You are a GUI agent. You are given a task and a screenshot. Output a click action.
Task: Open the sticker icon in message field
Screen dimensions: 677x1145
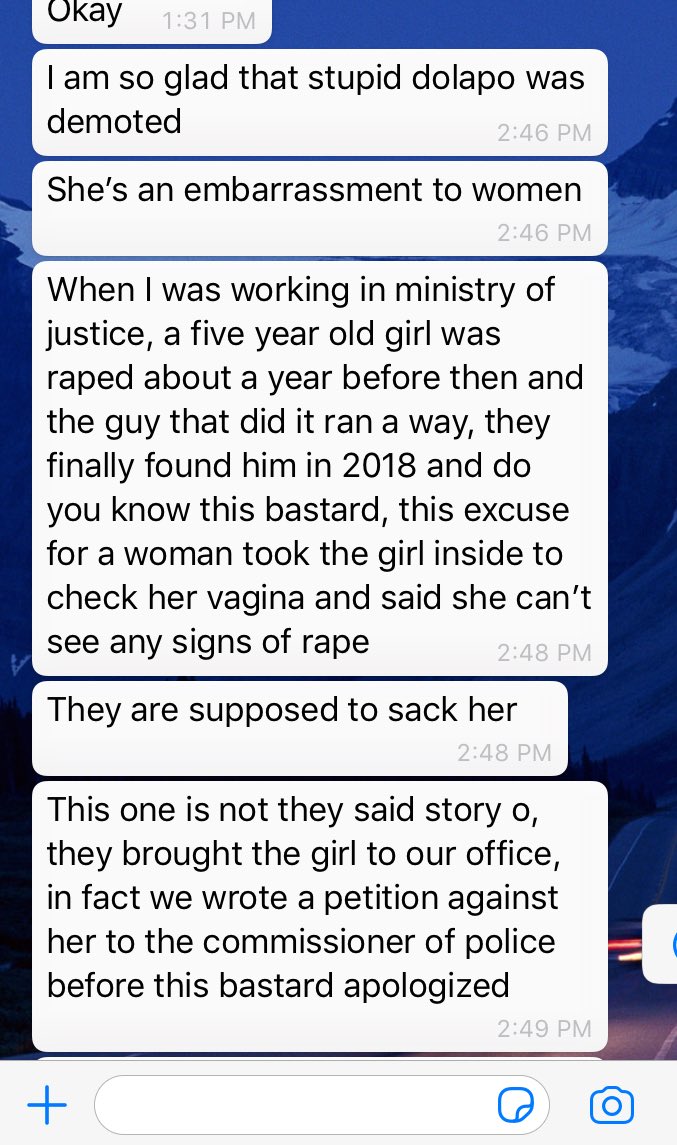point(515,1105)
